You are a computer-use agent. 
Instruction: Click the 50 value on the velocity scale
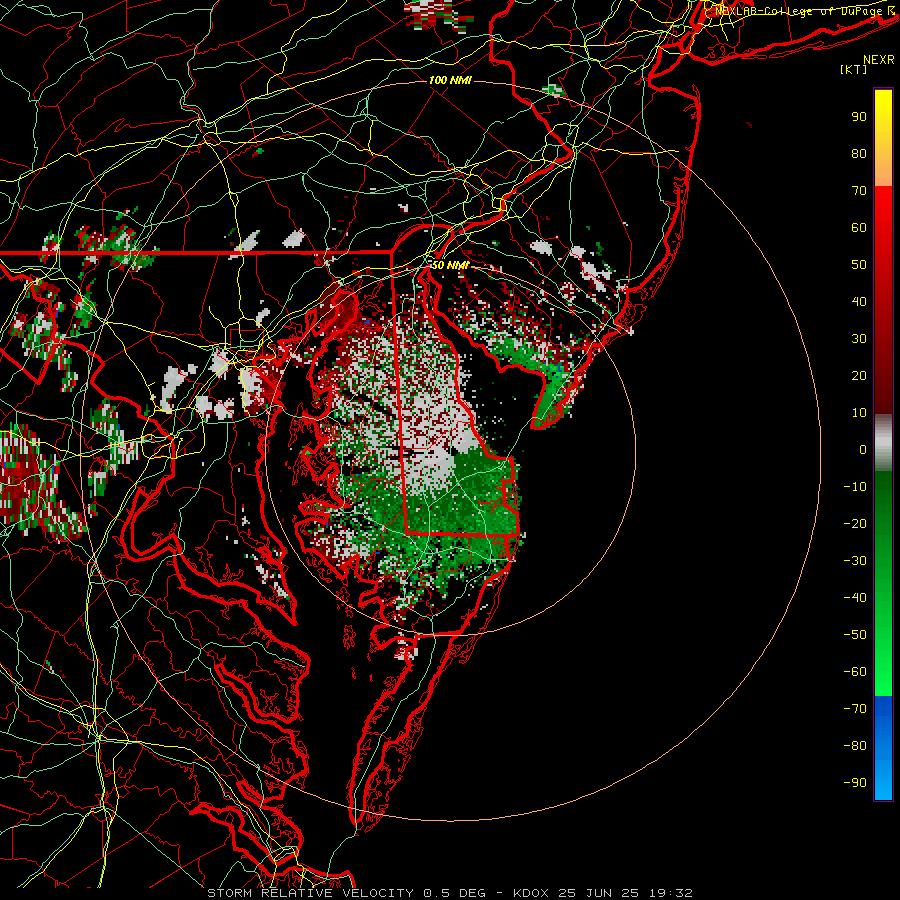[859, 265]
